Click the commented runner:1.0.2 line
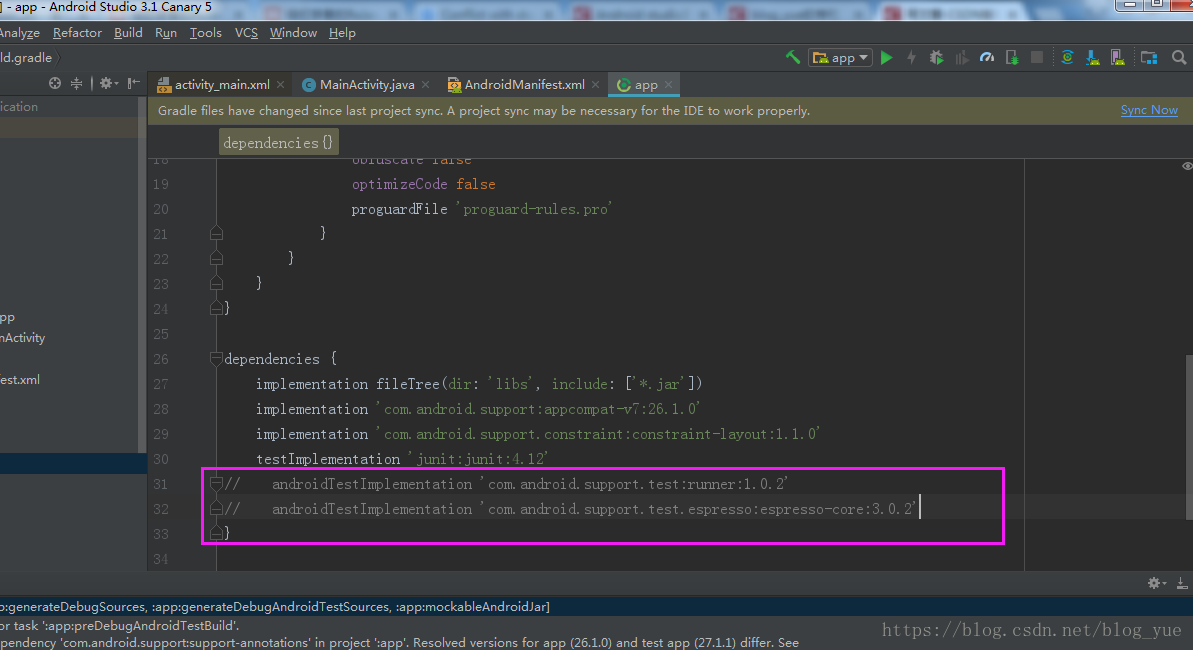This screenshot has width=1193, height=650. tap(506, 484)
